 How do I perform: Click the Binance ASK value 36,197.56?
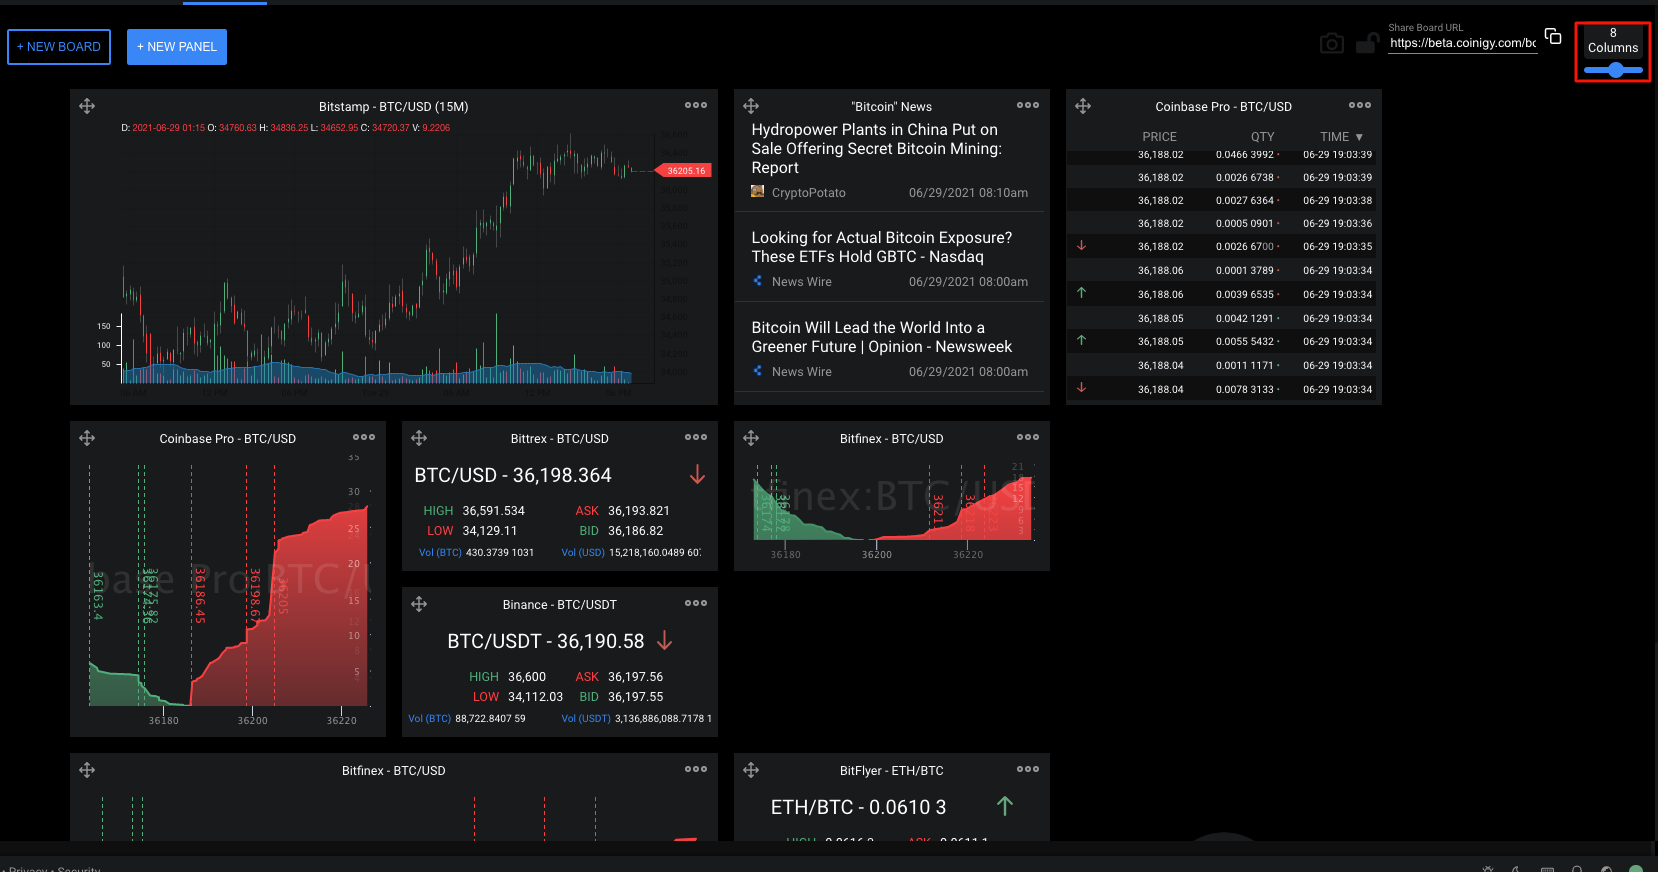(636, 677)
